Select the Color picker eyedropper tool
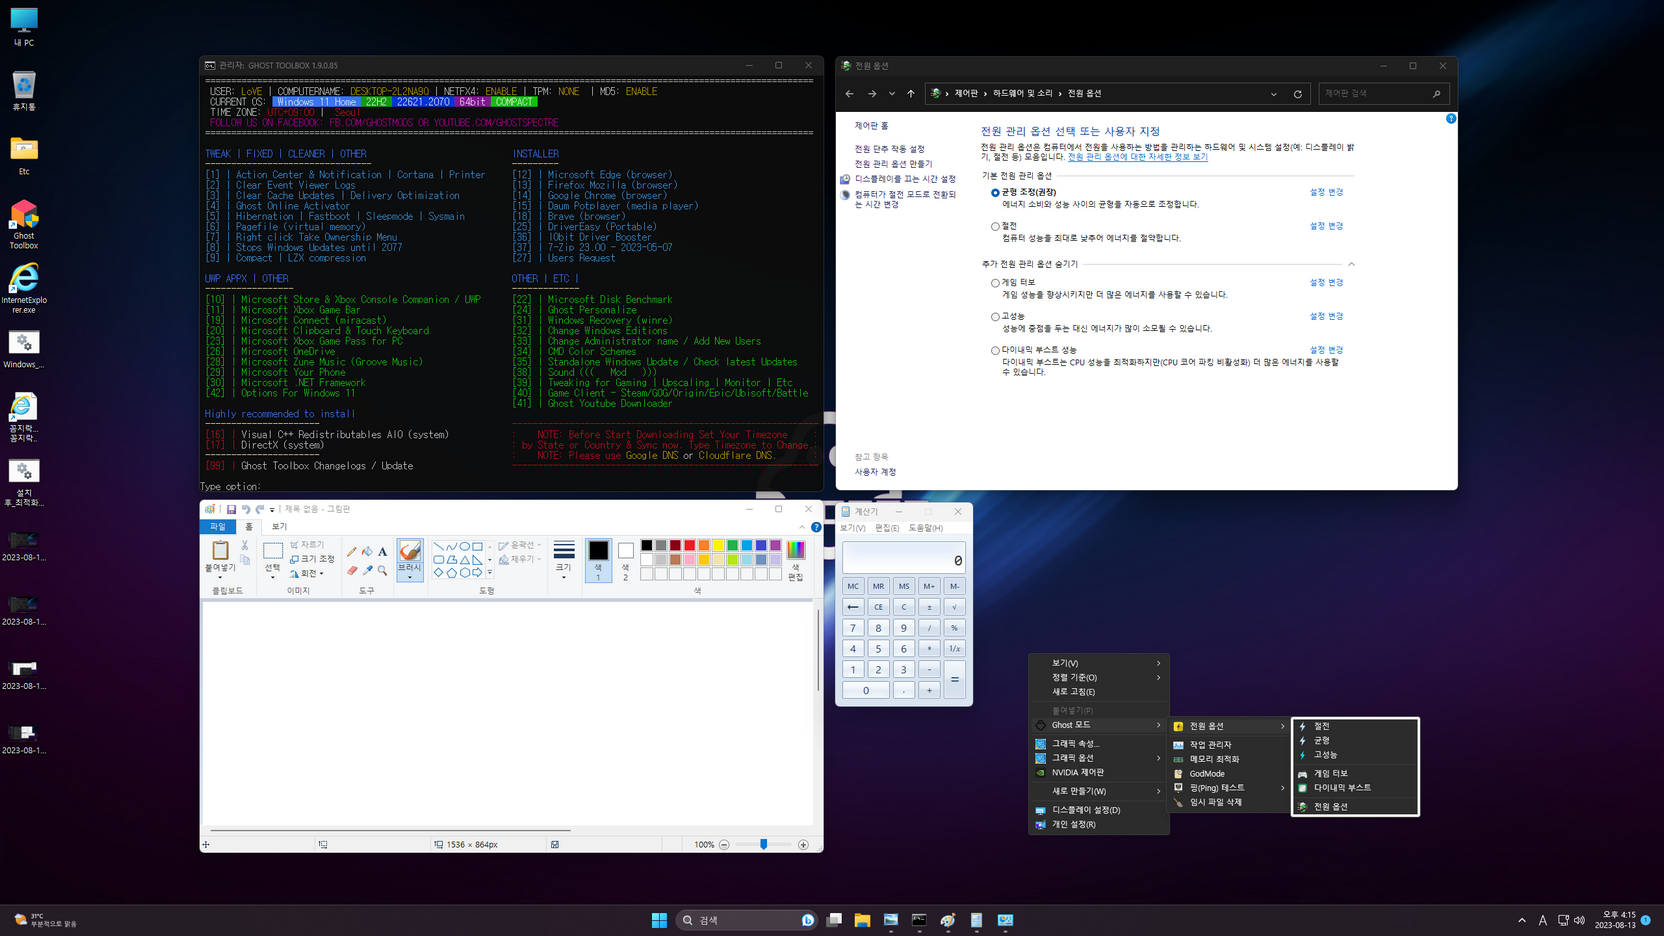 [367, 570]
